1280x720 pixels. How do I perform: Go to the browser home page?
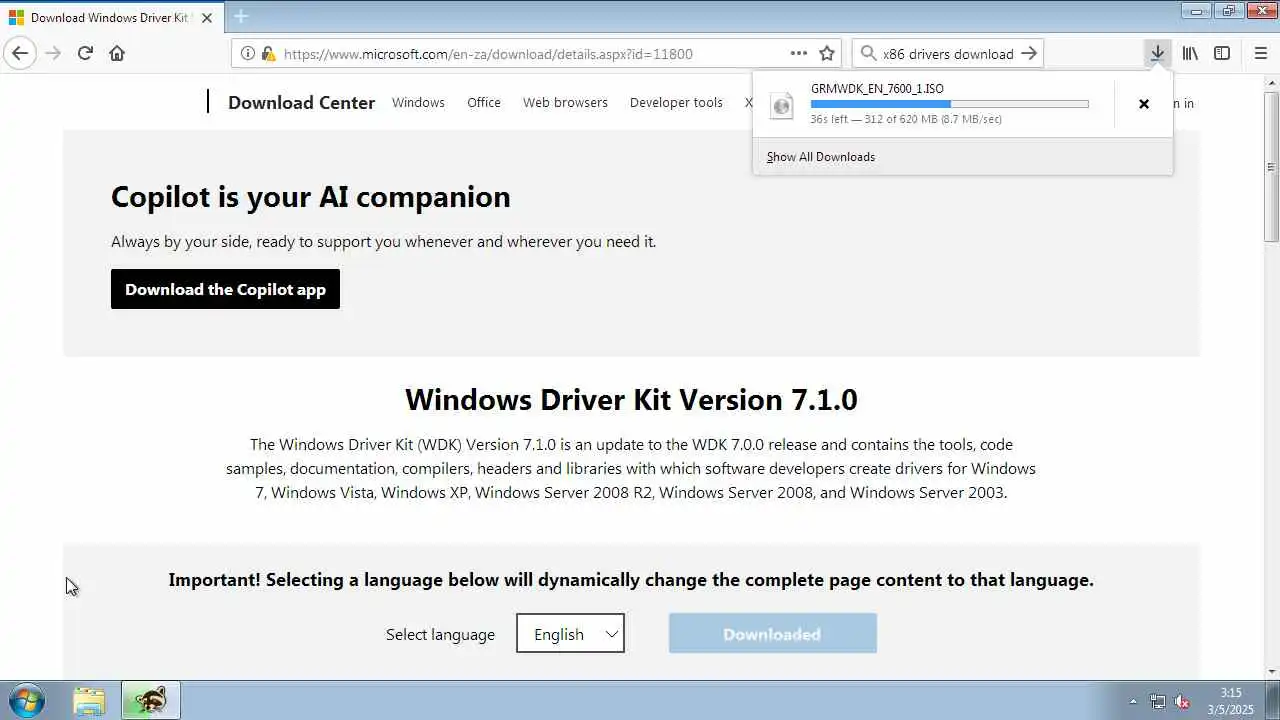(x=117, y=54)
